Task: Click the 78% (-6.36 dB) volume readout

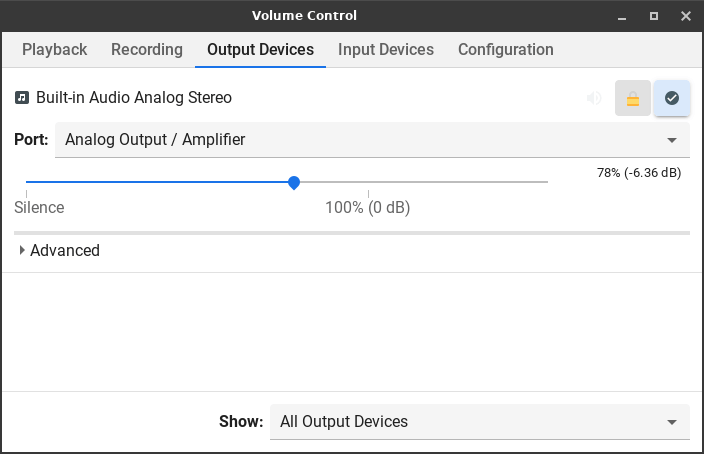Action: coord(639,173)
